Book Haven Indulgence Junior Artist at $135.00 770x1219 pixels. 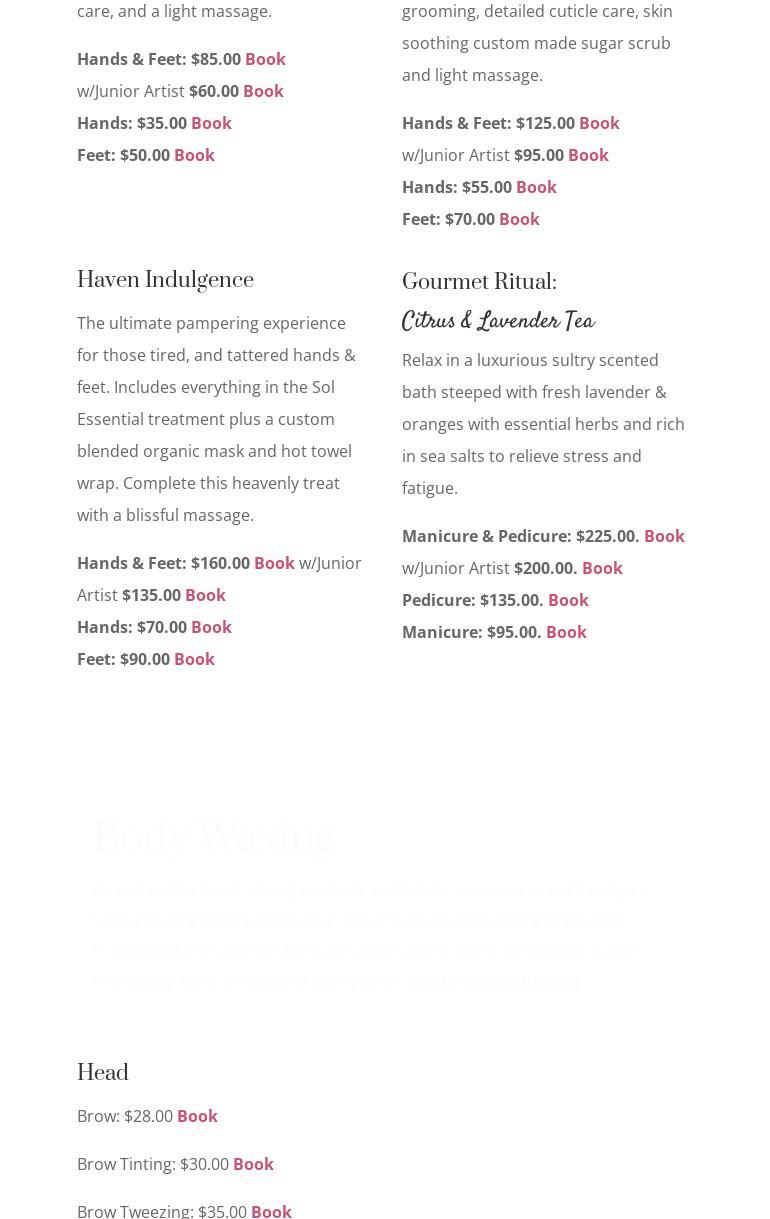205,595
